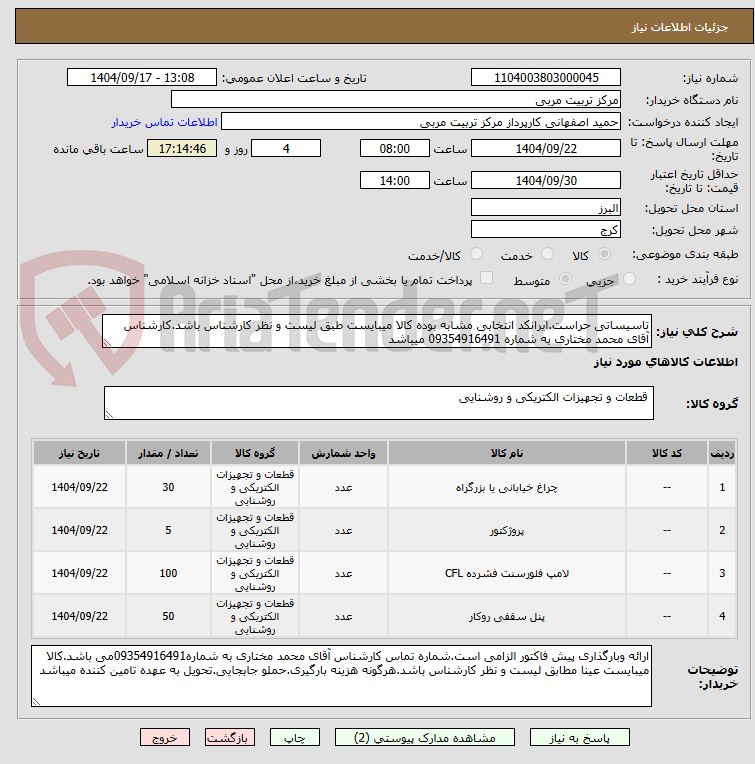Image resolution: width=755 pixels, height=764 pixels.
Task: Click the remaining days field showing 4
Action: coord(286,148)
